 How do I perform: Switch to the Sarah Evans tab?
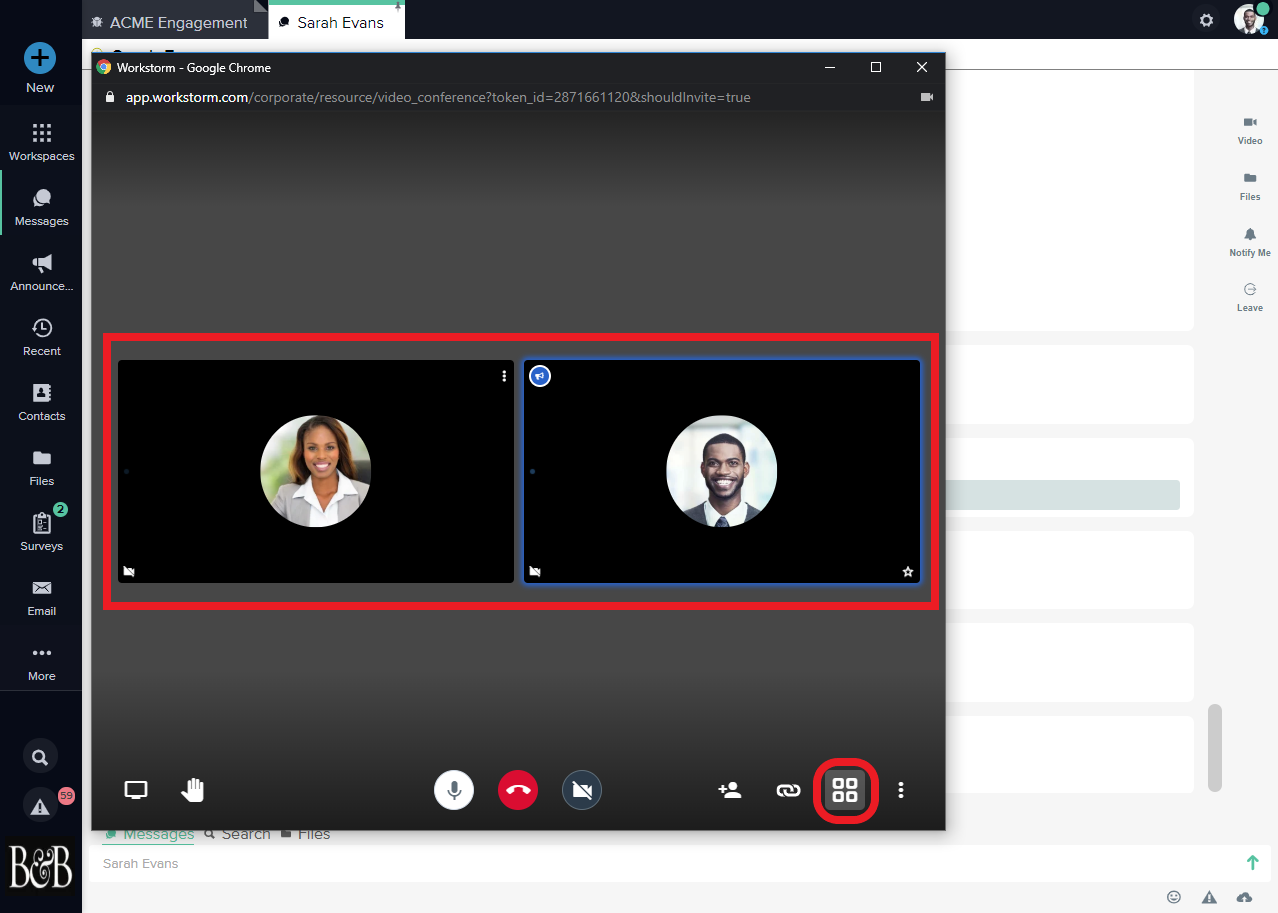click(x=338, y=22)
